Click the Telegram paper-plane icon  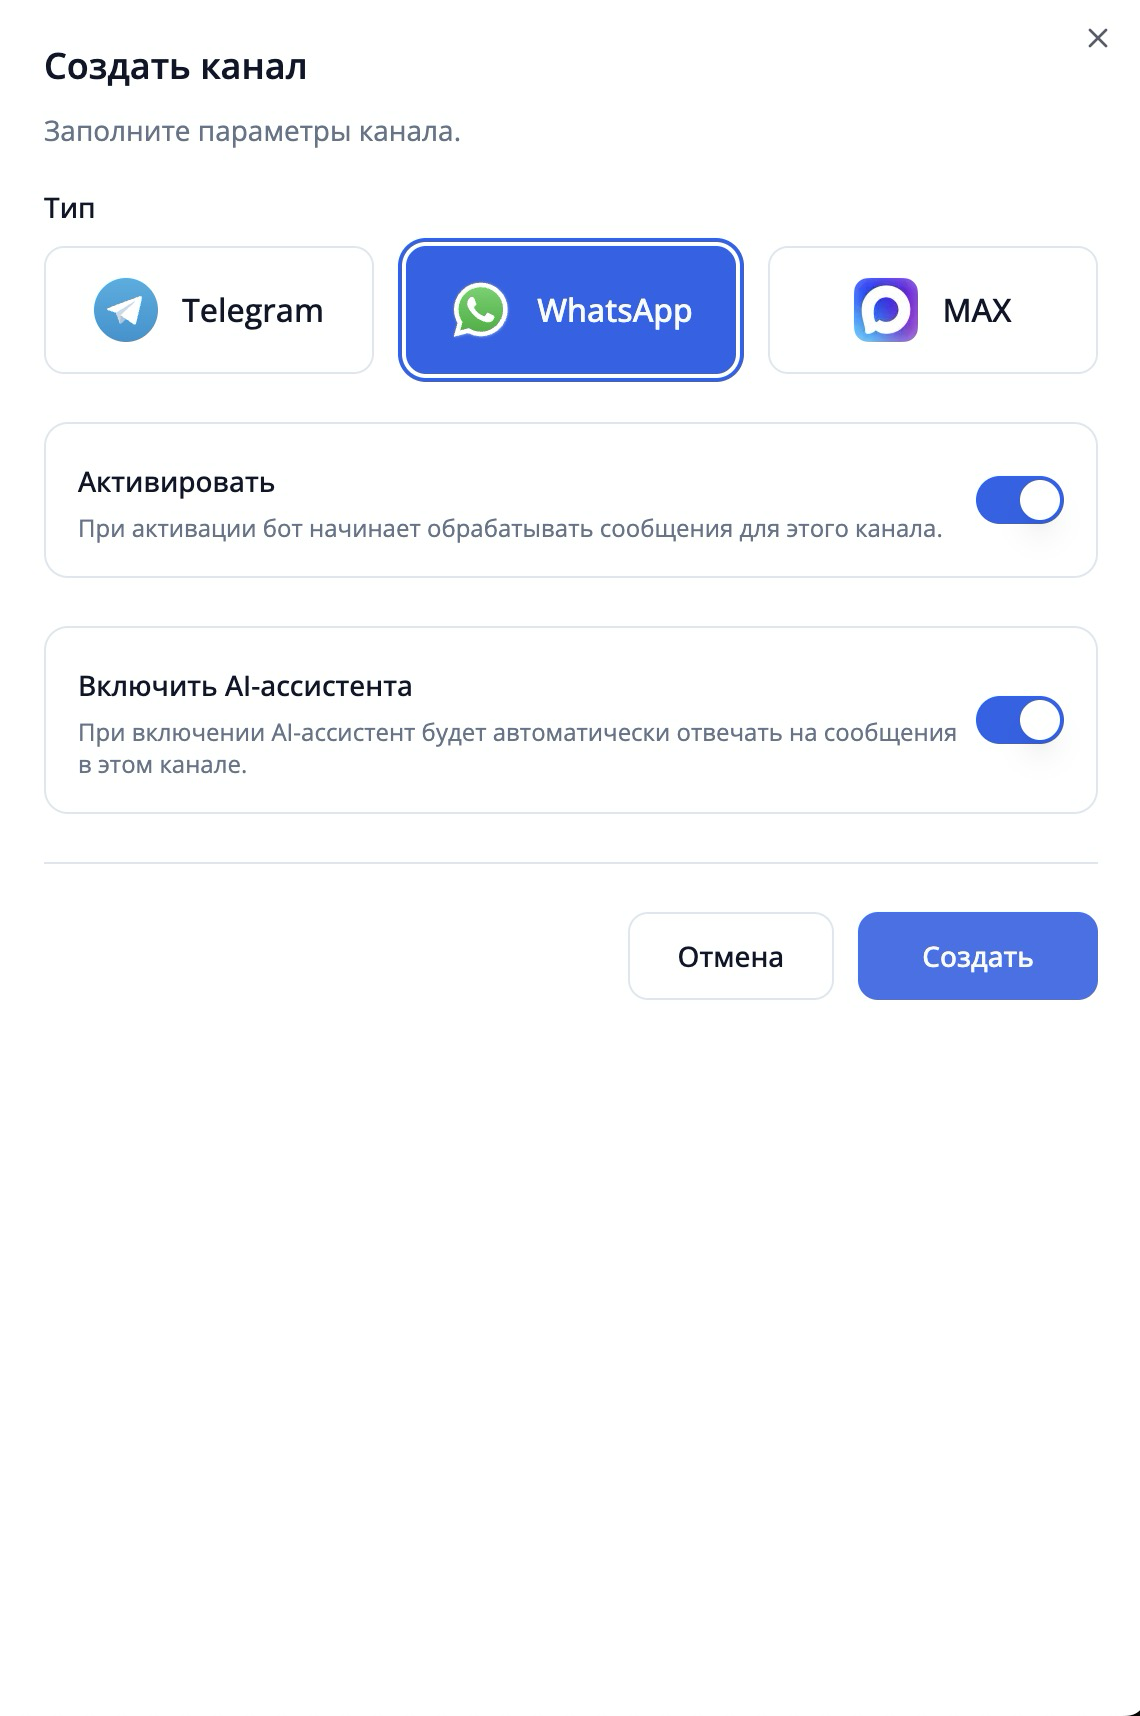click(x=126, y=310)
